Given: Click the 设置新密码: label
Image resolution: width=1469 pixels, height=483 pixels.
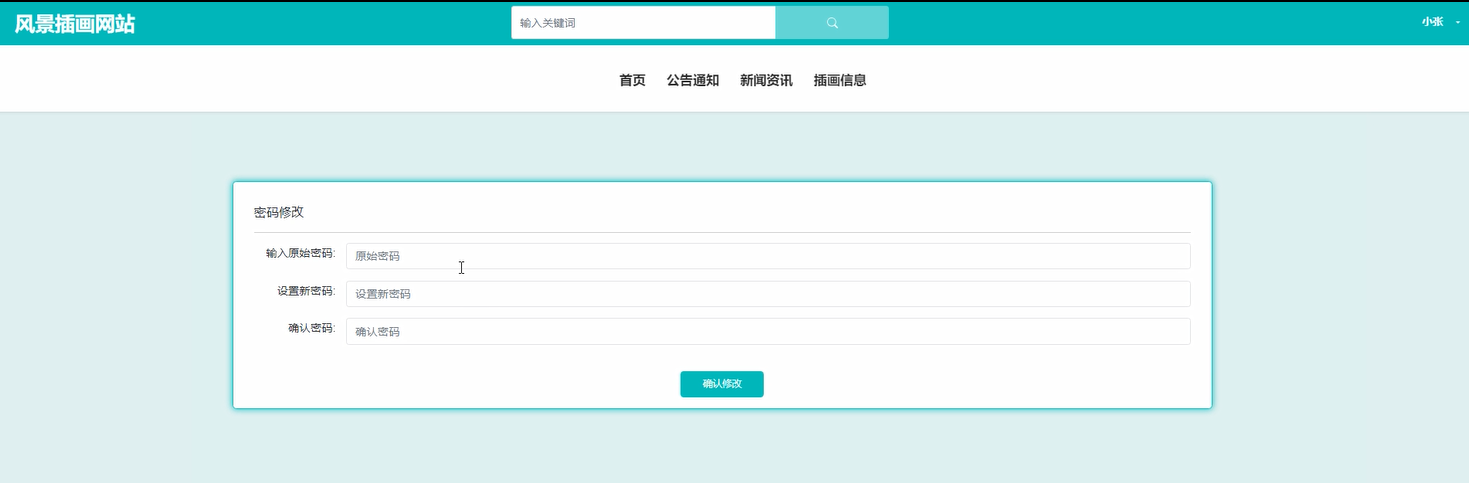Looking at the screenshot, I should click(x=306, y=291).
